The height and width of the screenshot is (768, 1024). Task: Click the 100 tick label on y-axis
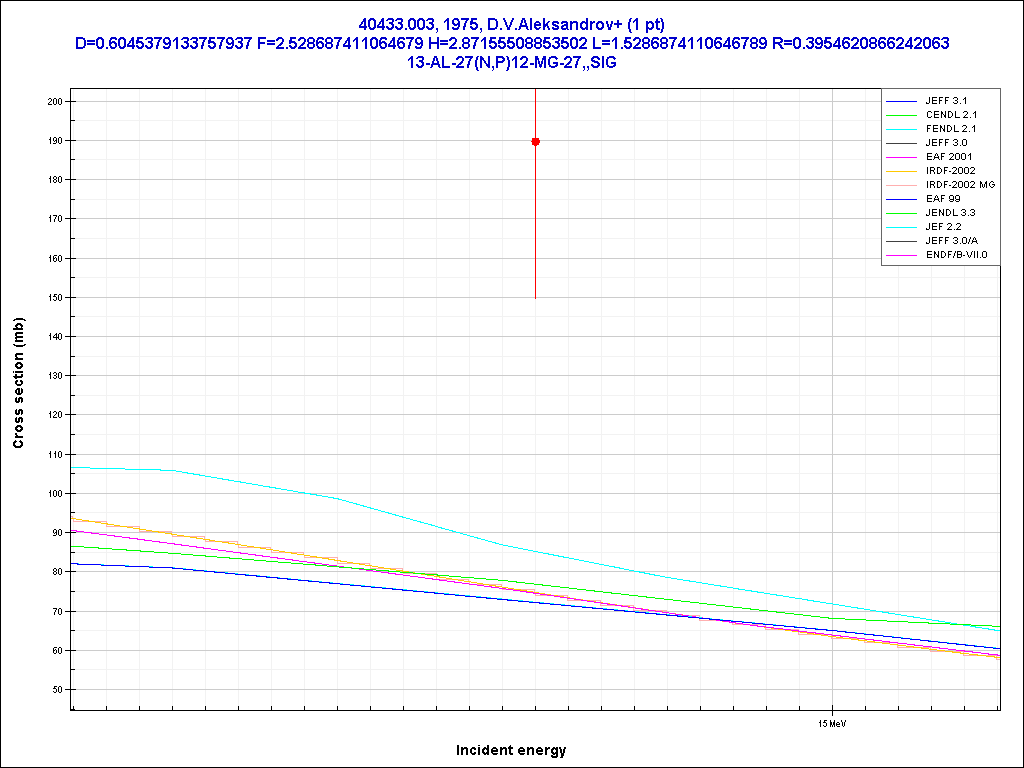coord(54,494)
